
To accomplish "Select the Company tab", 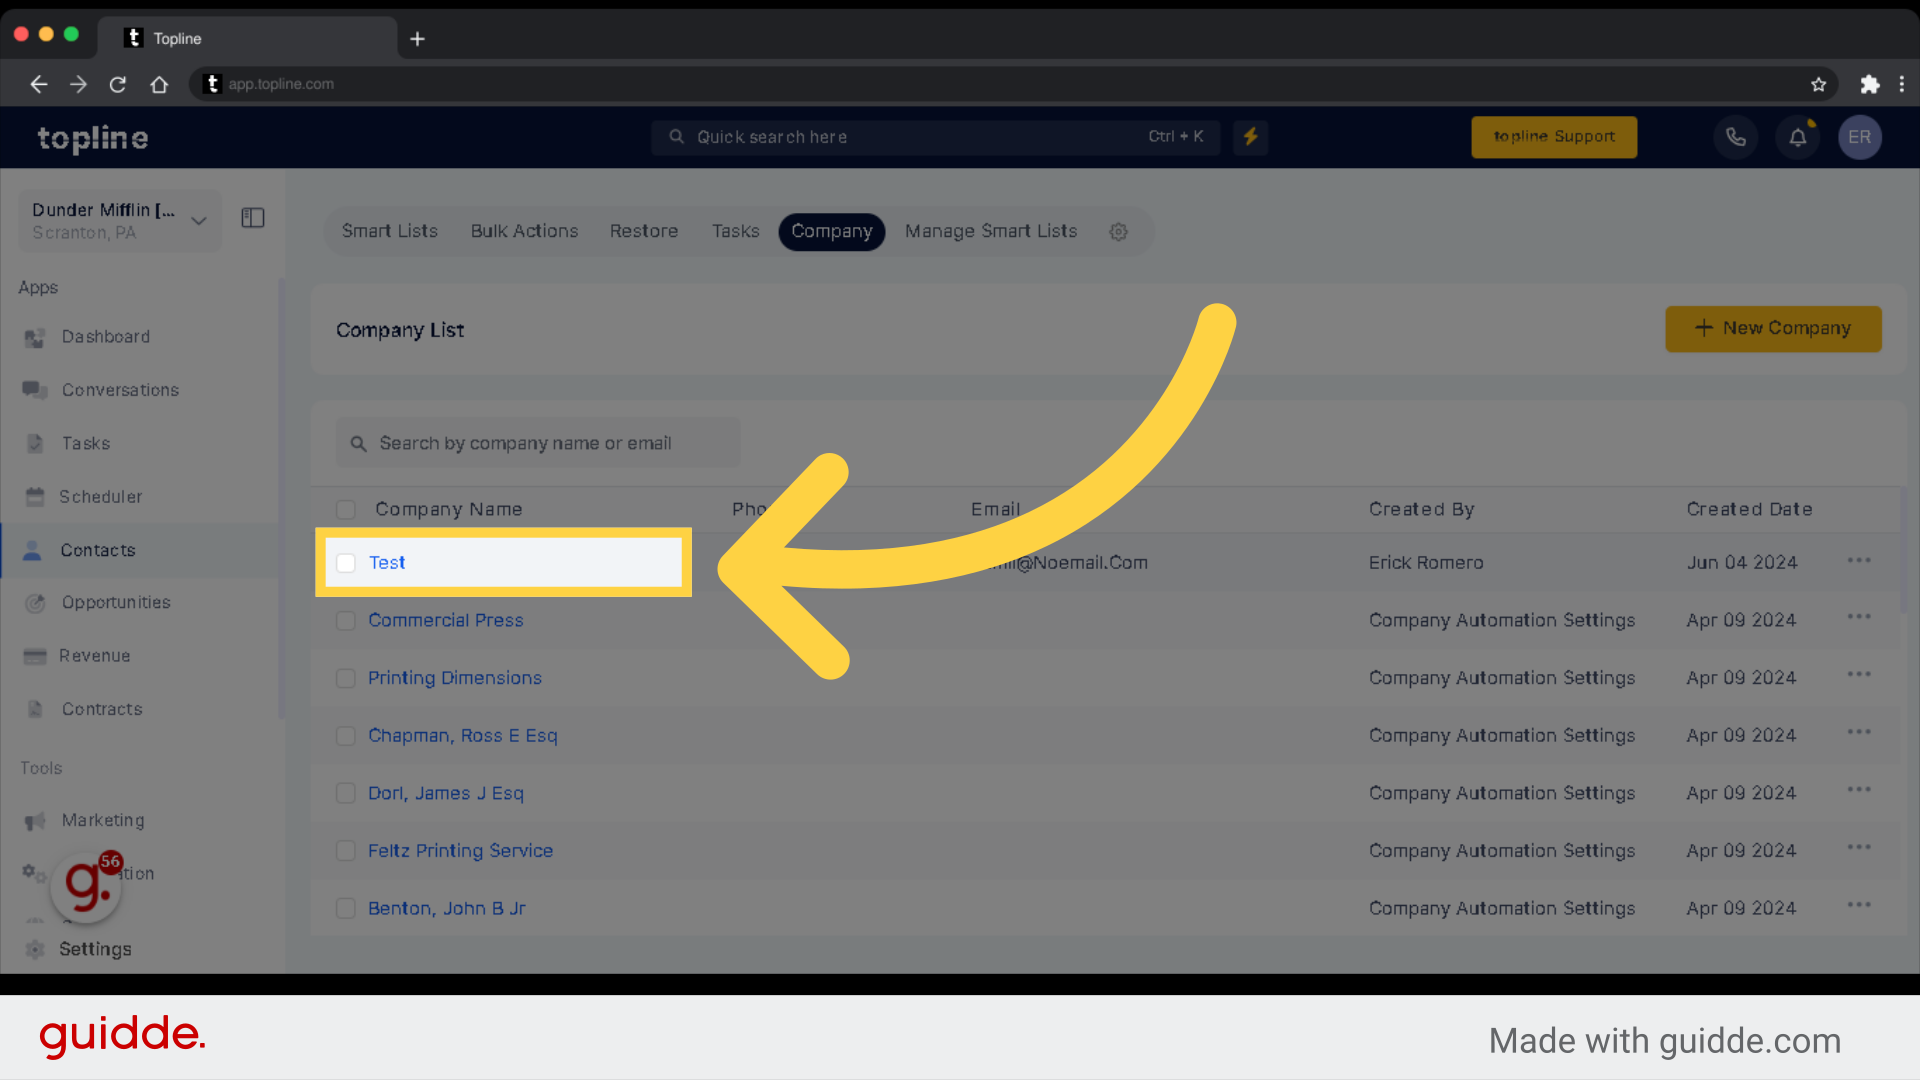I will 832,232.
